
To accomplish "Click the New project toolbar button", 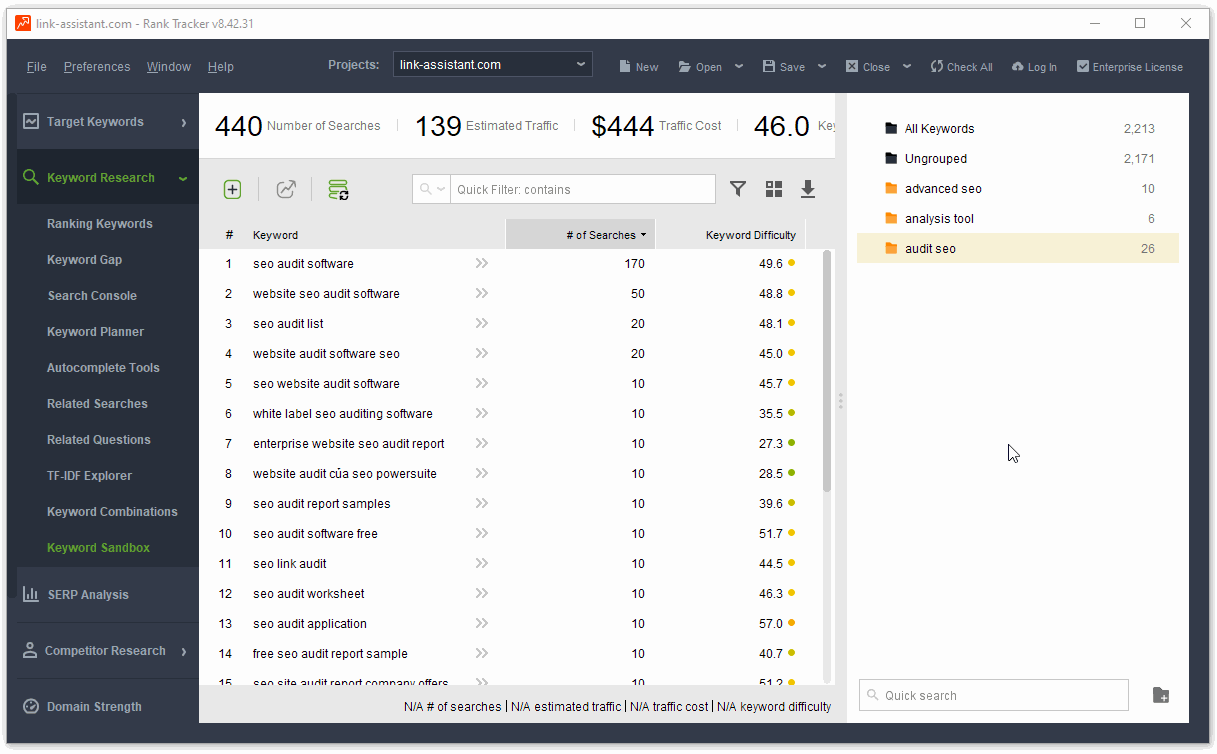I will (x=639, y=67).
